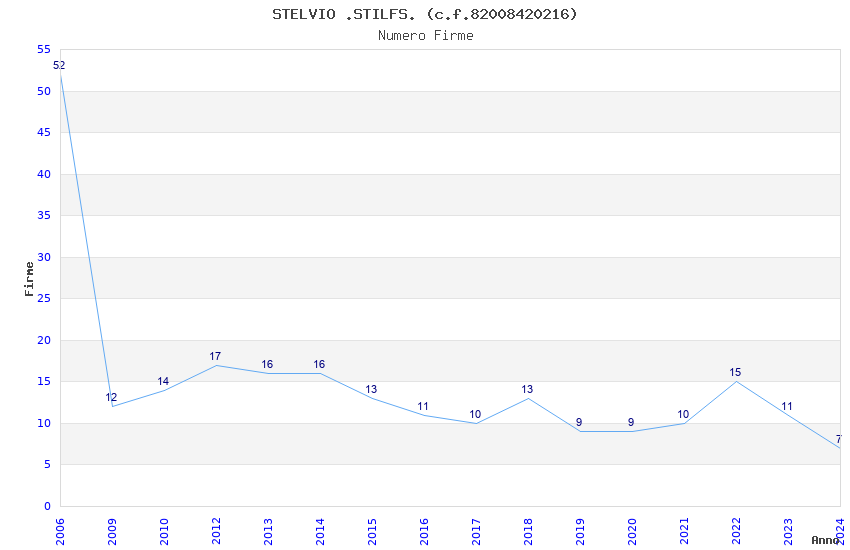This screenshot has height=550, width=850.
Task: Click data label 15 for year 2022
Action: [735, 372]
